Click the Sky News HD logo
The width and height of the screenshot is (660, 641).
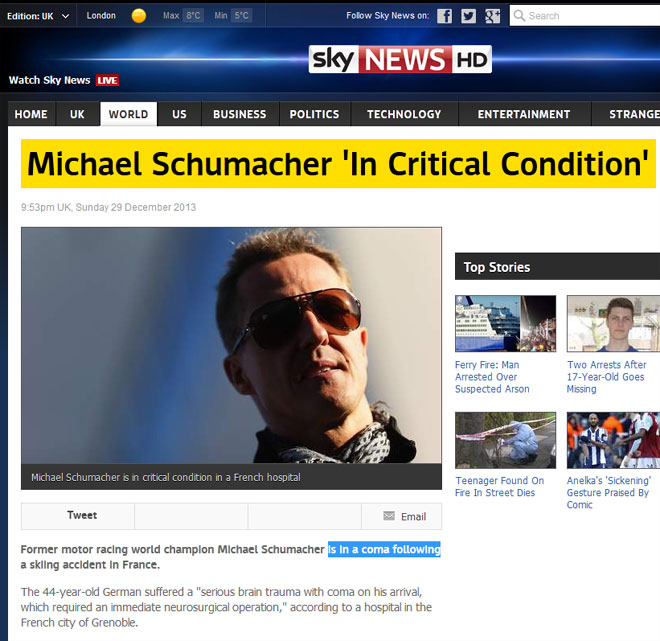400,59
